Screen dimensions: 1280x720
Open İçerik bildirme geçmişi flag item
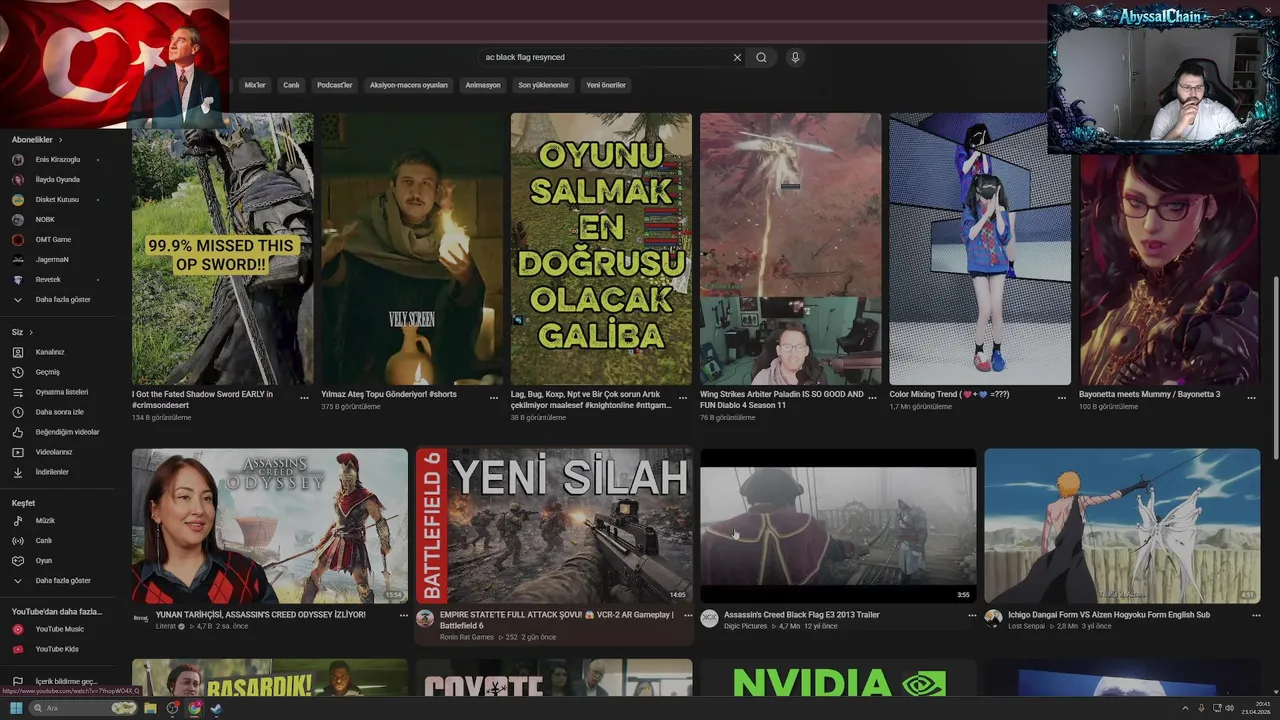pyautogui.click(x=65, y=681)
